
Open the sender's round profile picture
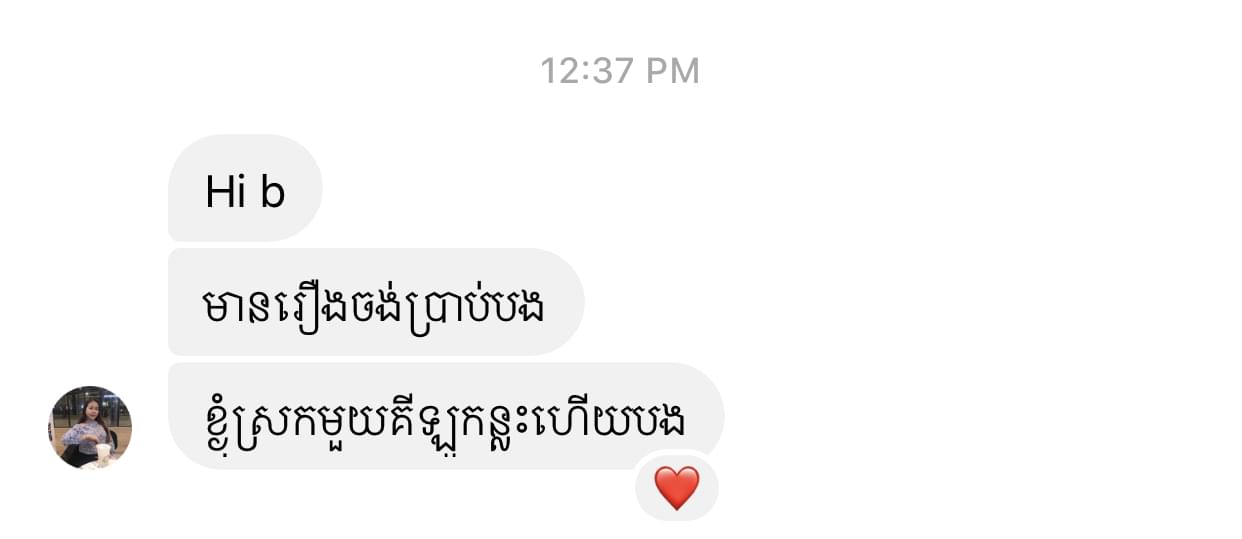coord(90,427)
